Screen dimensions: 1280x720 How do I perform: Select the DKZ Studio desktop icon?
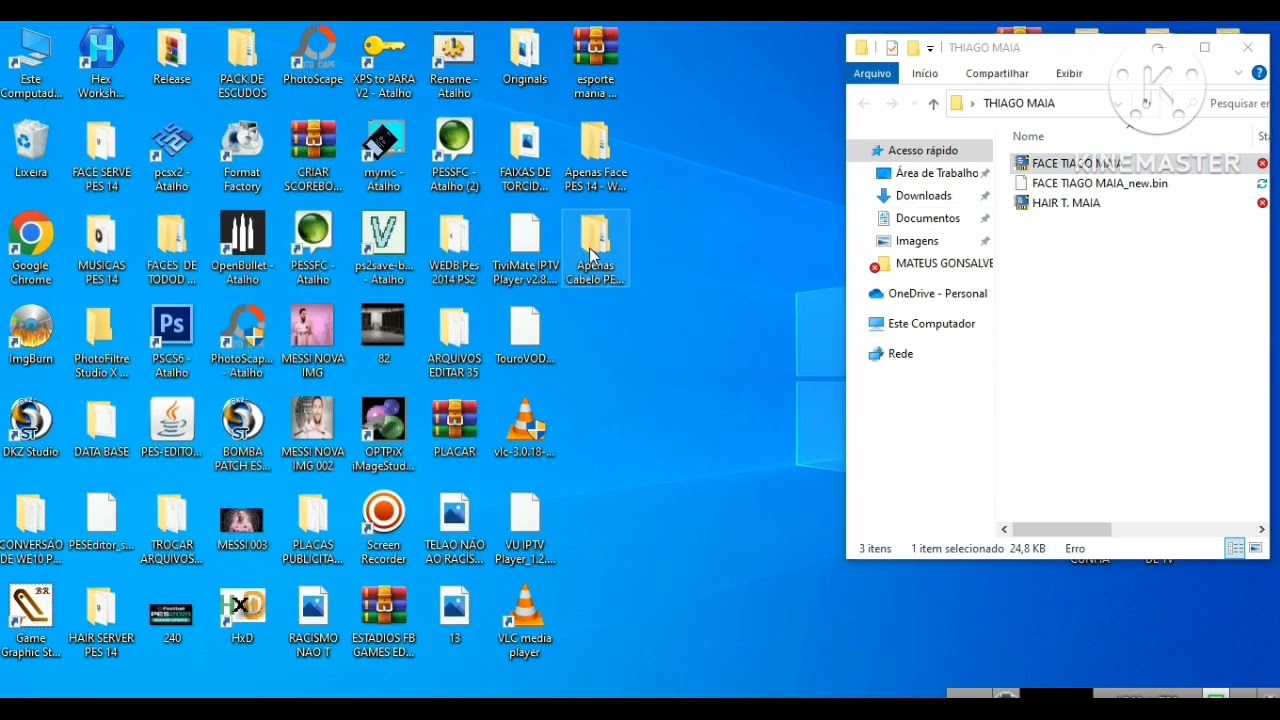[31, 428]
